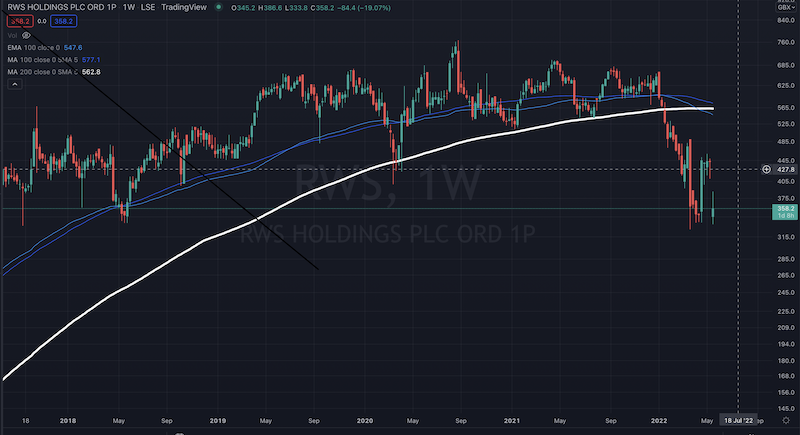Click 265.0 on the price scale

click(x=786, y=275)
